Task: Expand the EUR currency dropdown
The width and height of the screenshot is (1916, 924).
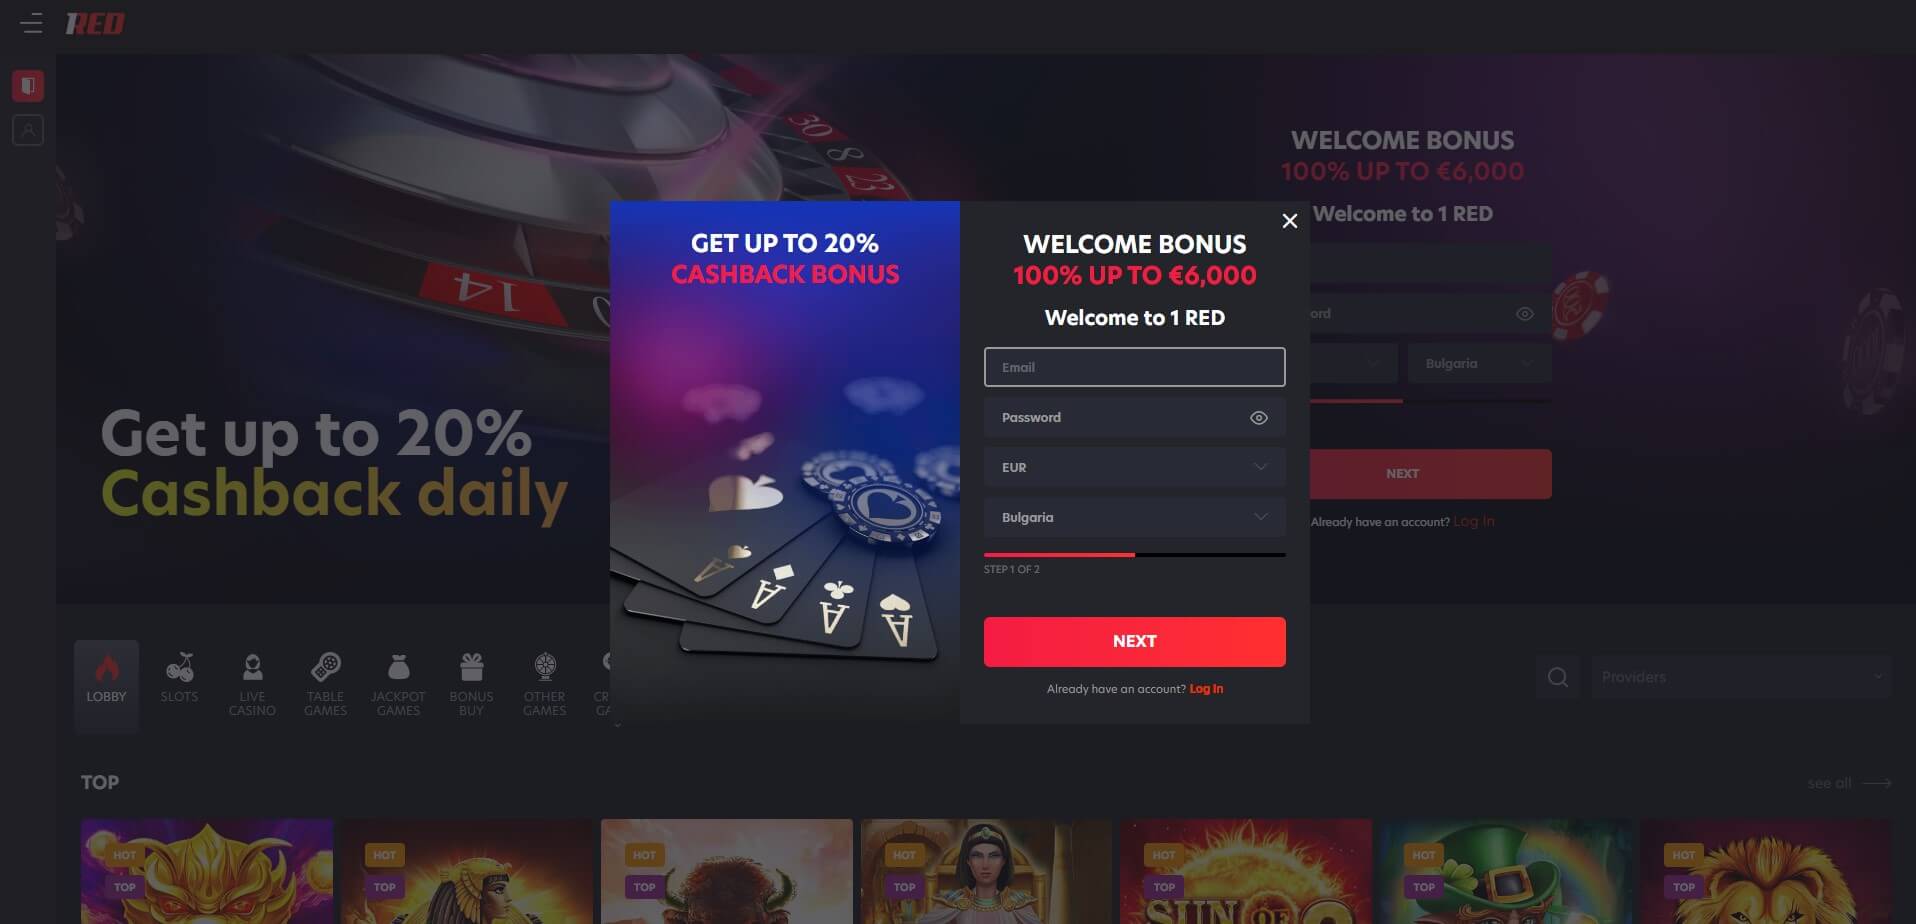Action: coord(1135,467)
